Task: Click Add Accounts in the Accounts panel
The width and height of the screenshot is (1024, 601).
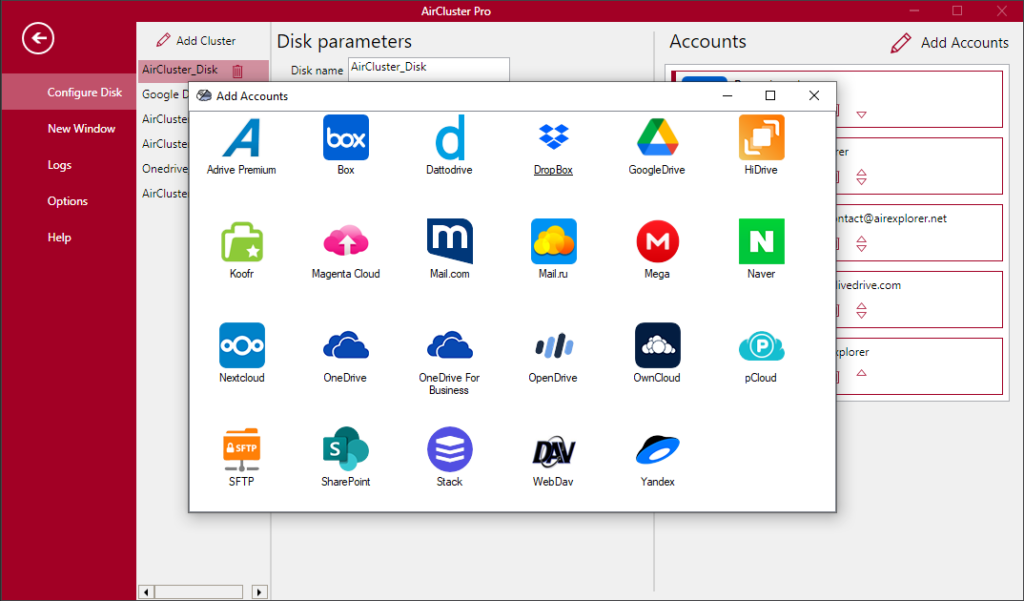Action: click(950, 42)
